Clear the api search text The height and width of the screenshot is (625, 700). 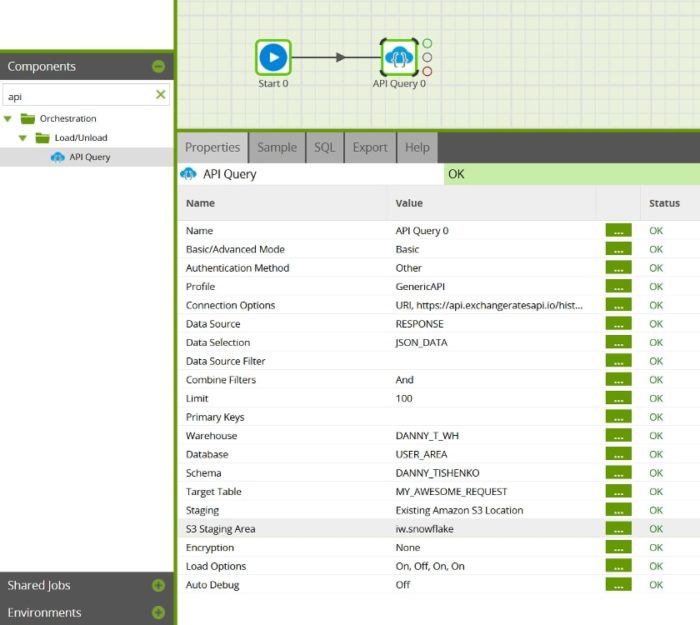tap(161, 95)
